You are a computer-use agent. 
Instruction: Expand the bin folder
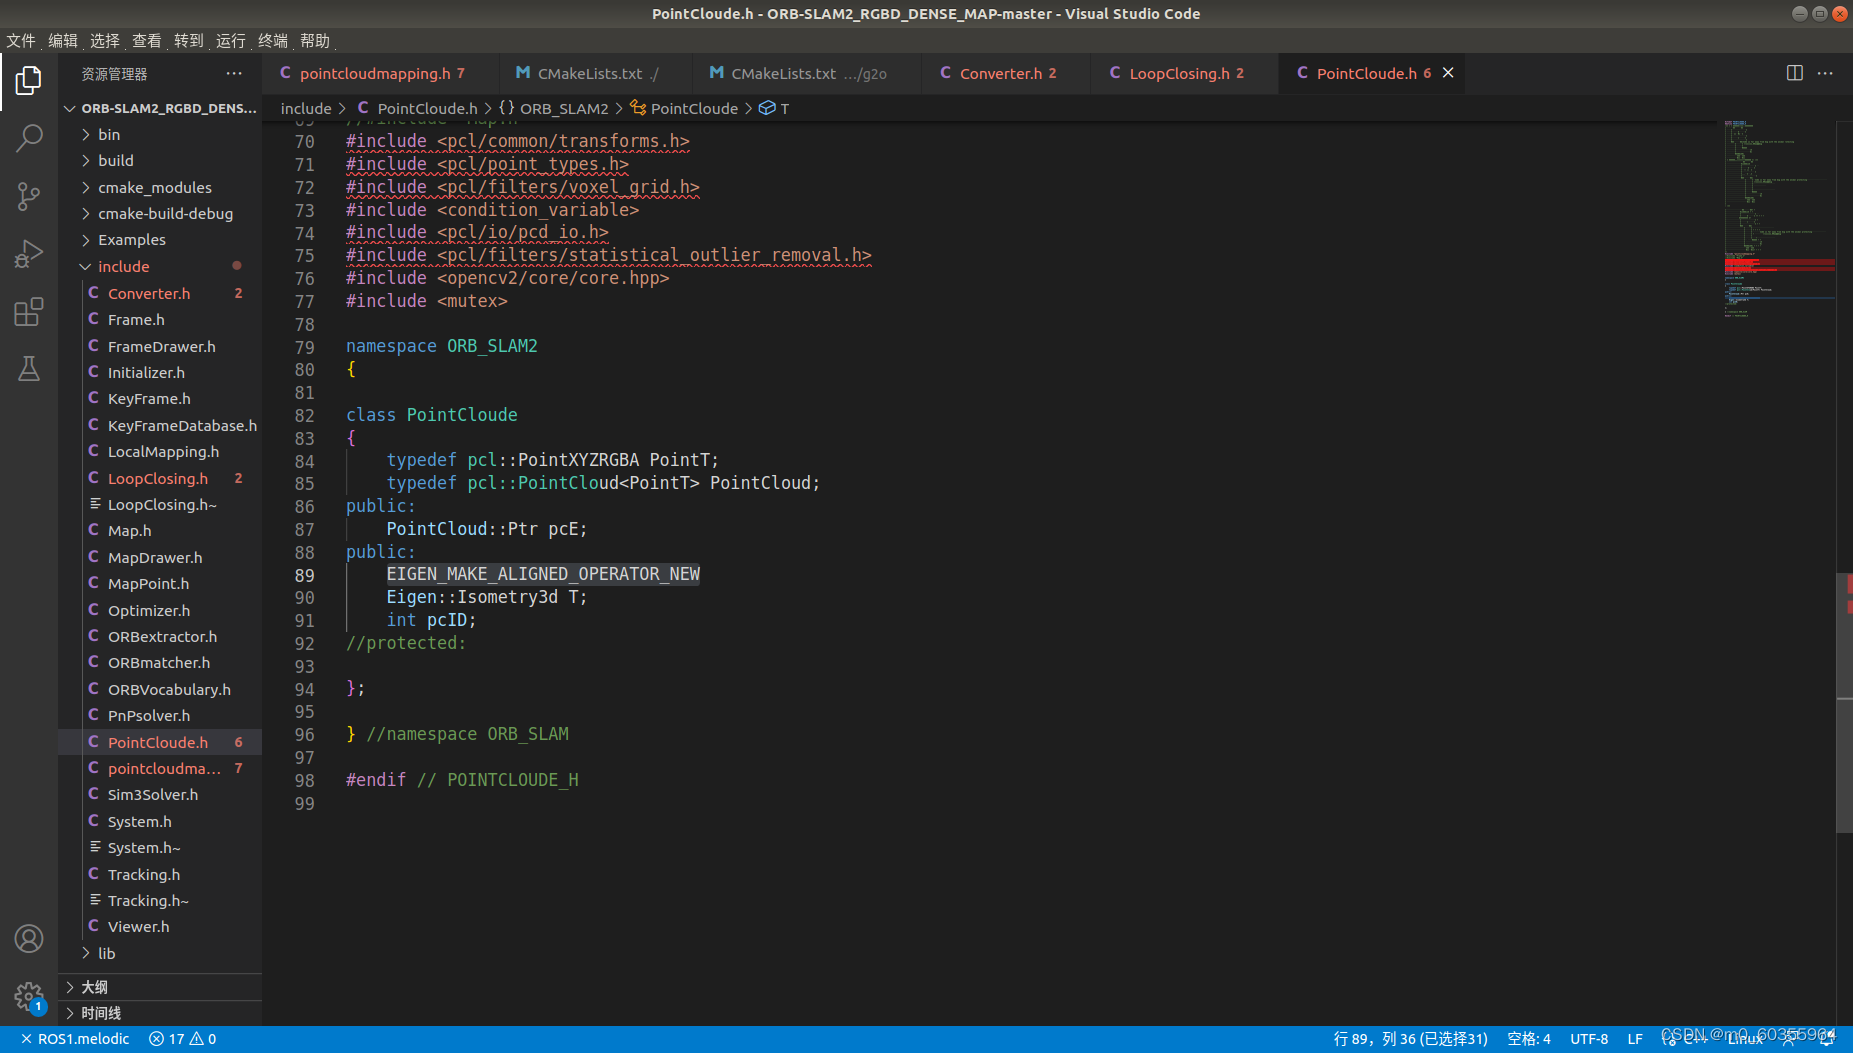(x=160, y=135)
